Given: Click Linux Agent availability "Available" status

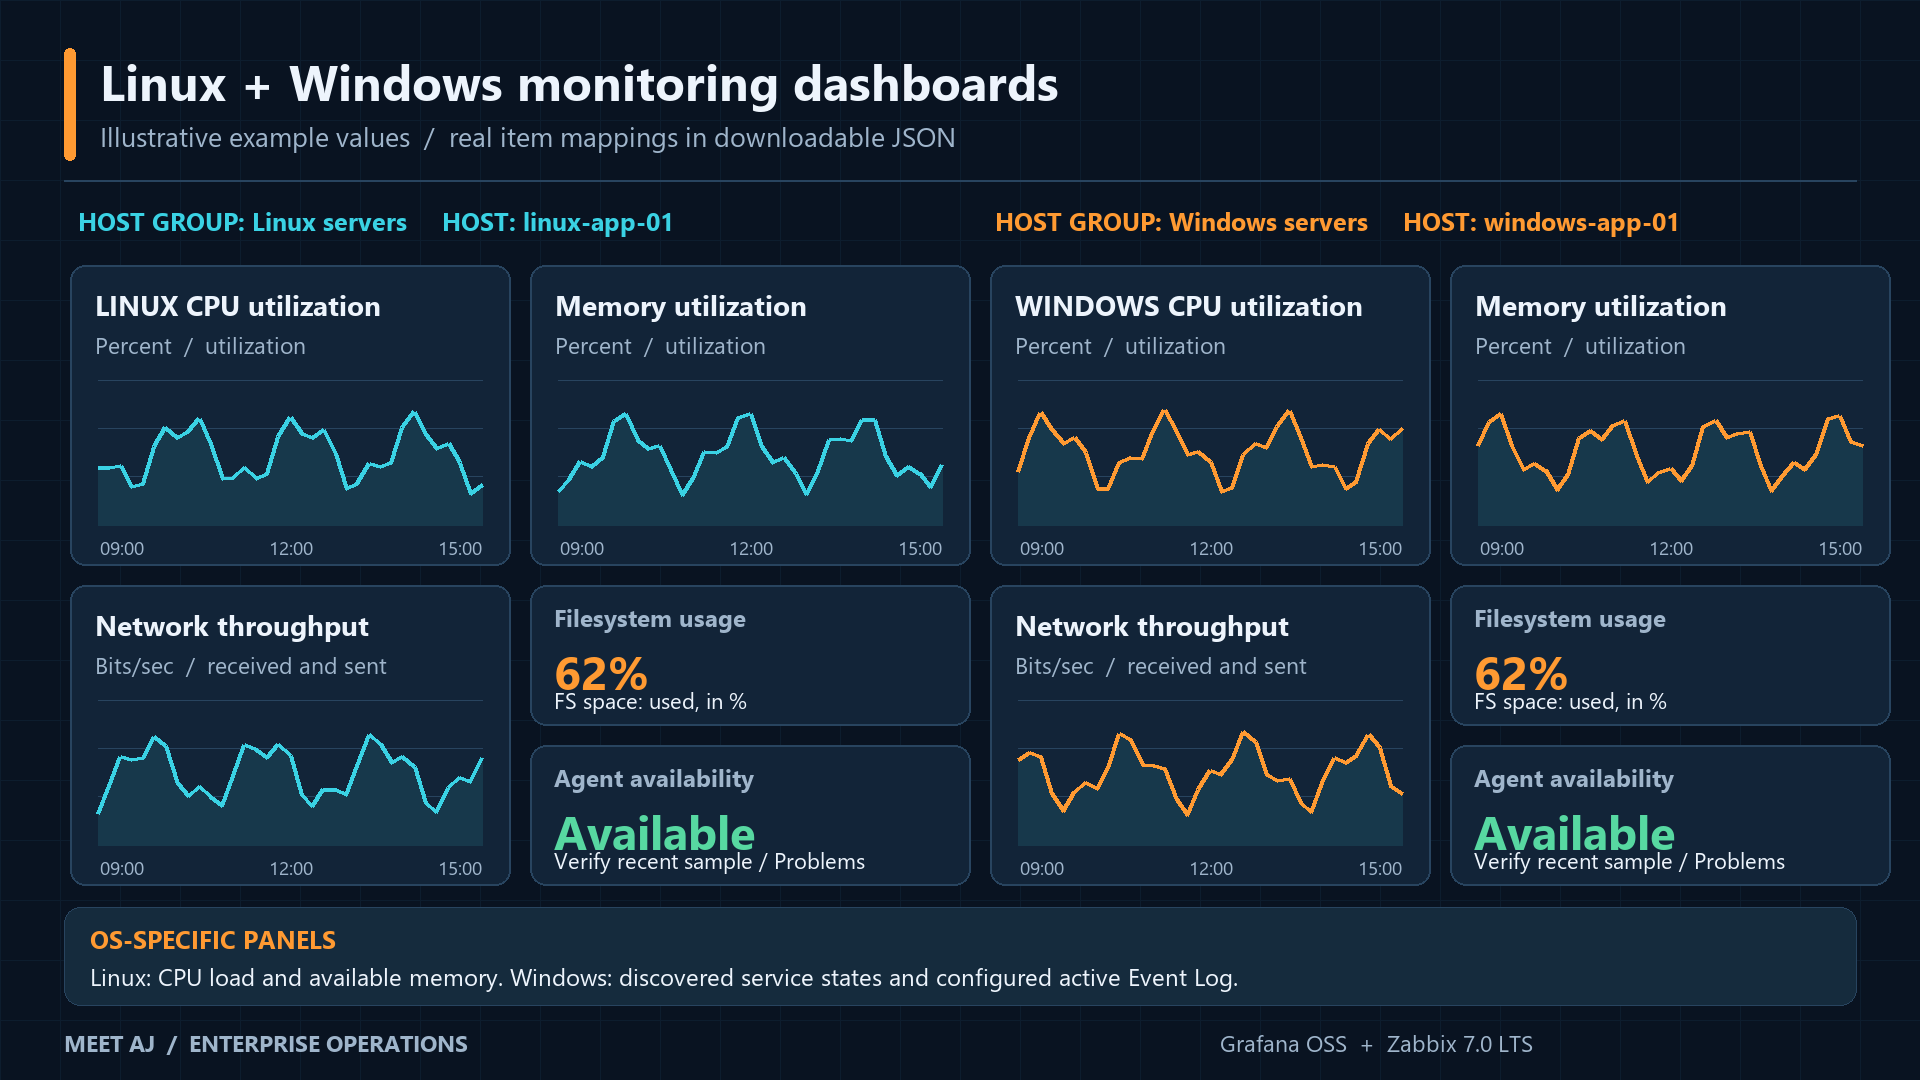Looking at the screenshot, I should pyautogui.click(x=655, y=832).
